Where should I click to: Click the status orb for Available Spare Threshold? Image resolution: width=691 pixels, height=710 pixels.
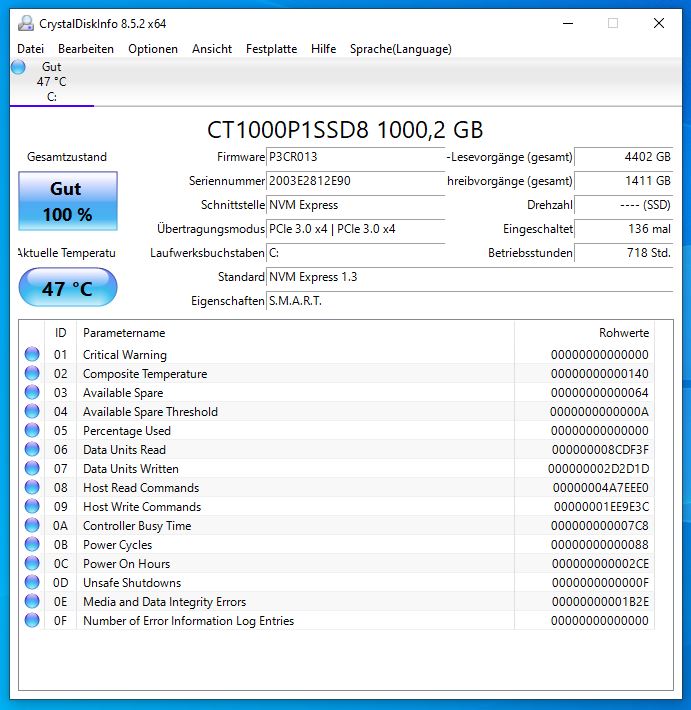(32, 411)
